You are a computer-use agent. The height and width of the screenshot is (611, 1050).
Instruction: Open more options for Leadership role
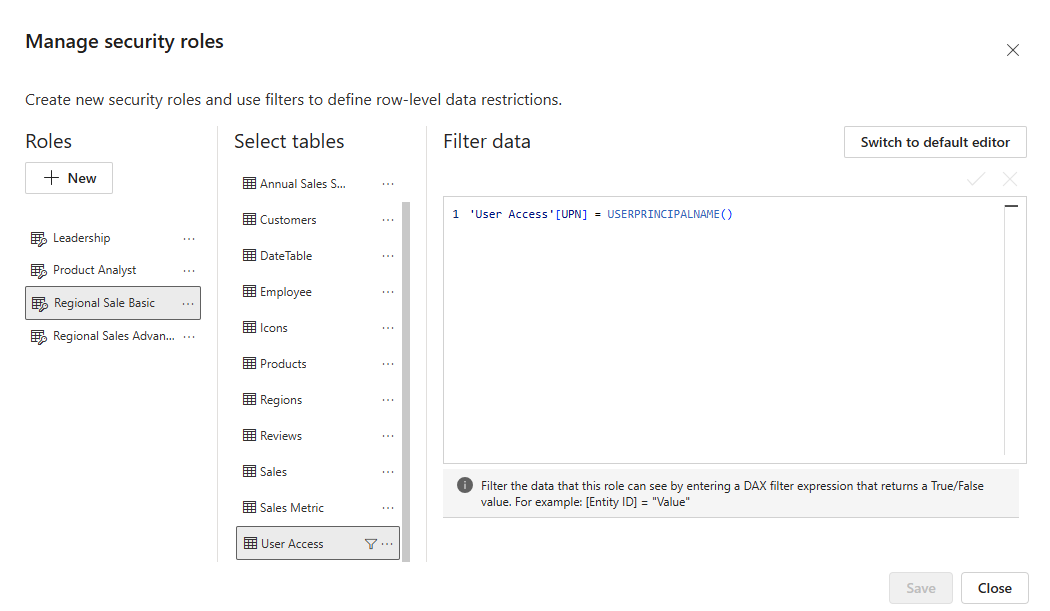(189, 239)
